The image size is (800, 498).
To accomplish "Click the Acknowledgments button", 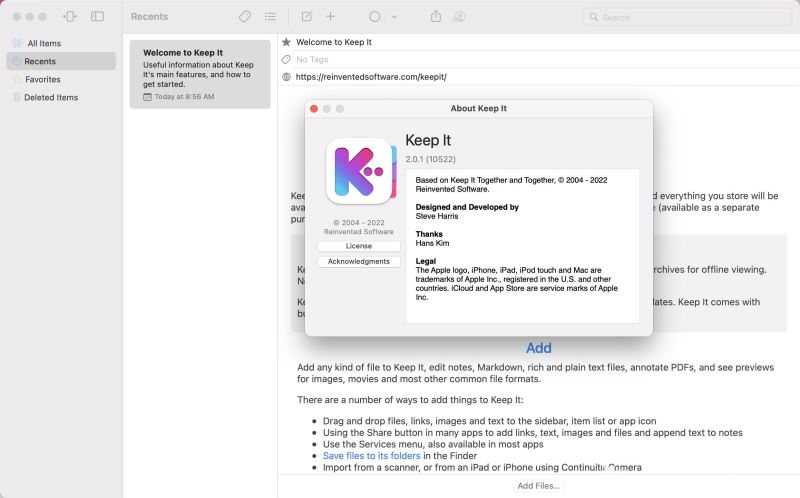I will click(359, 261).
